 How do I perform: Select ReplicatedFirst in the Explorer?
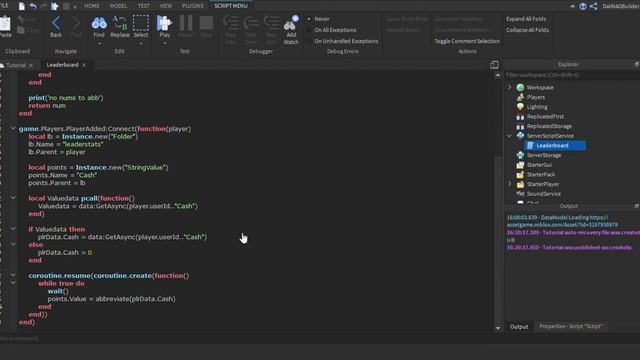[545, 116]
